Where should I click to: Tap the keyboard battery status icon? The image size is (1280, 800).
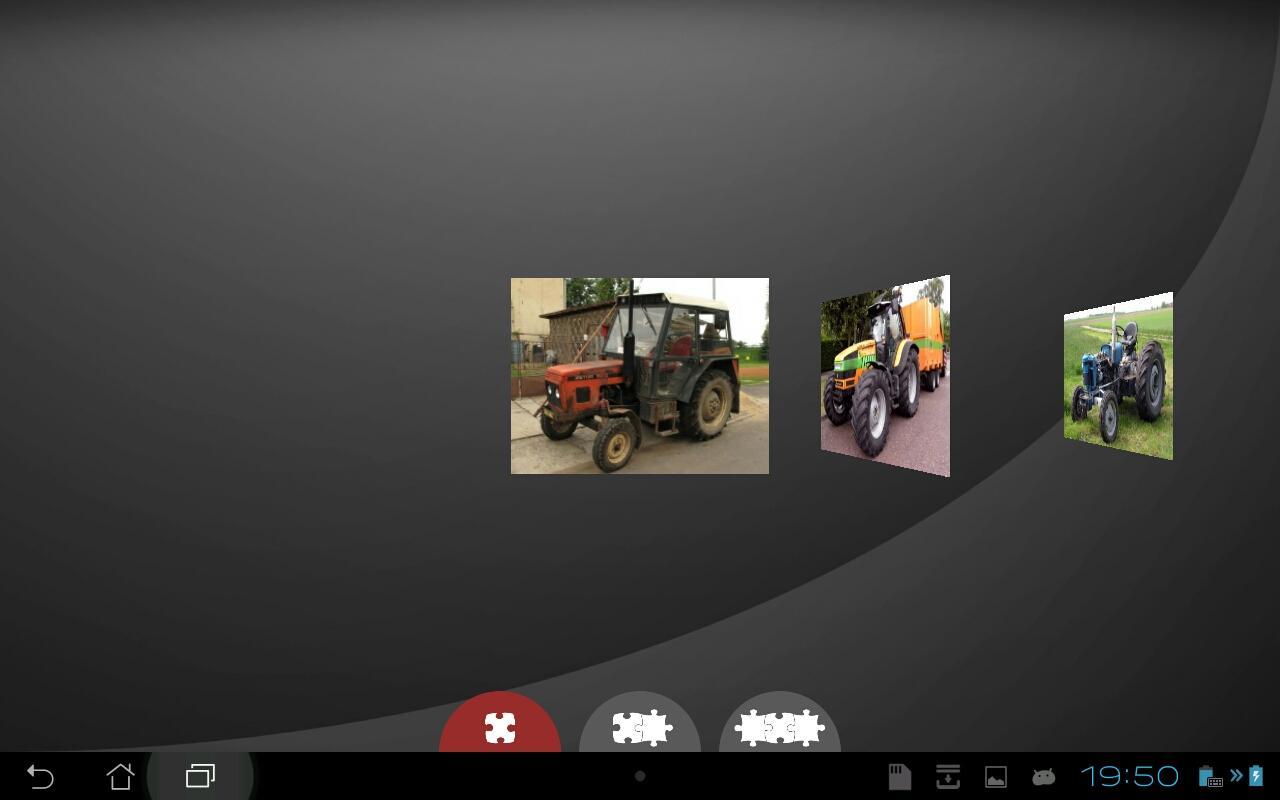(x=1207, y=775)
